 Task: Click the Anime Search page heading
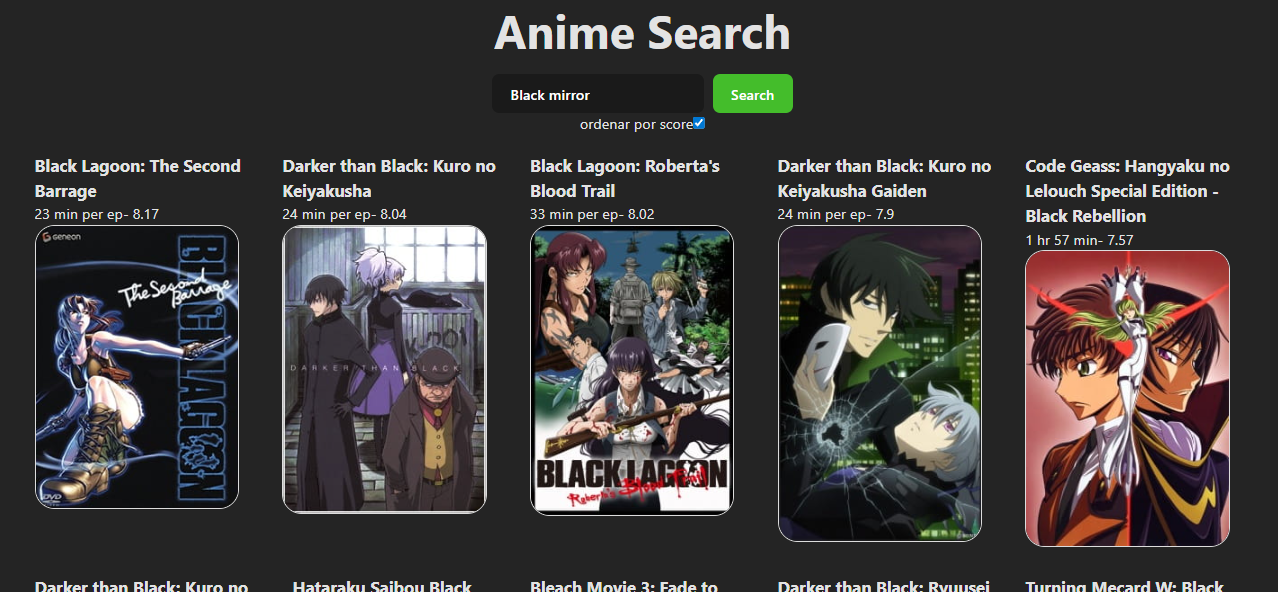[x=642, y=33]
